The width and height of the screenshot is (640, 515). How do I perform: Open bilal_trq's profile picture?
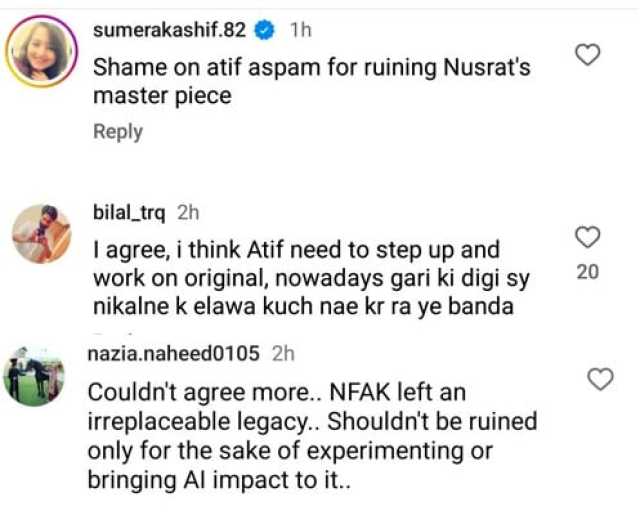(42, 234)
